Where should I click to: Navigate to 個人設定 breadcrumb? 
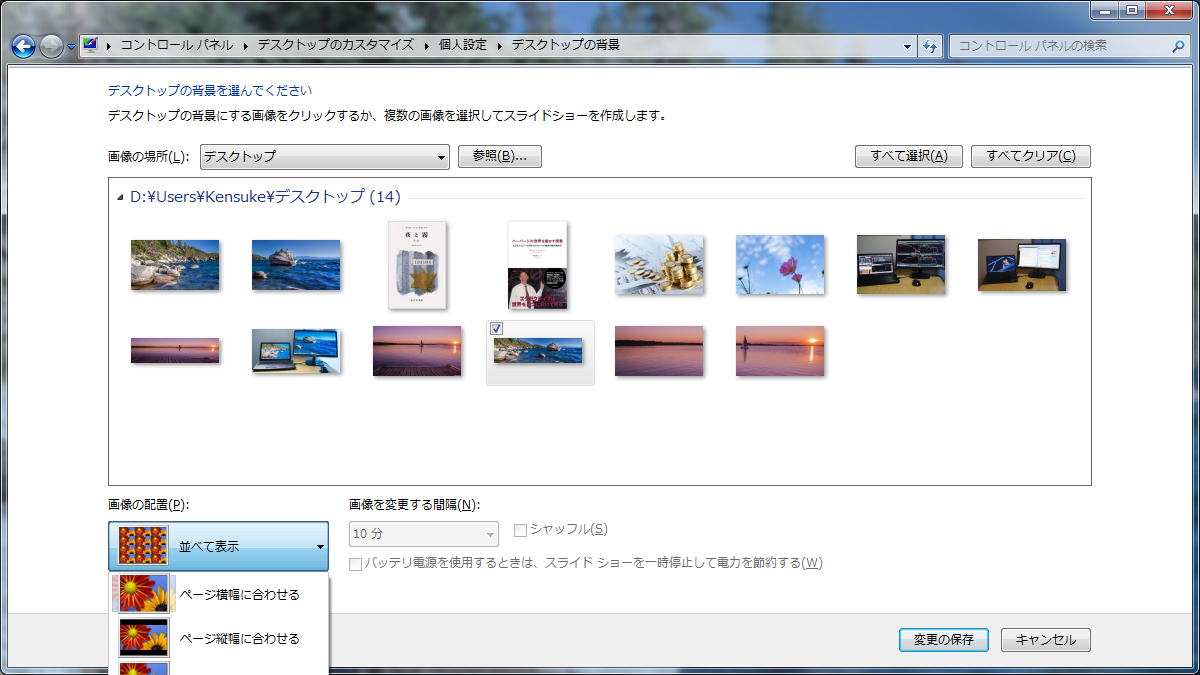[x=462, y=45]
